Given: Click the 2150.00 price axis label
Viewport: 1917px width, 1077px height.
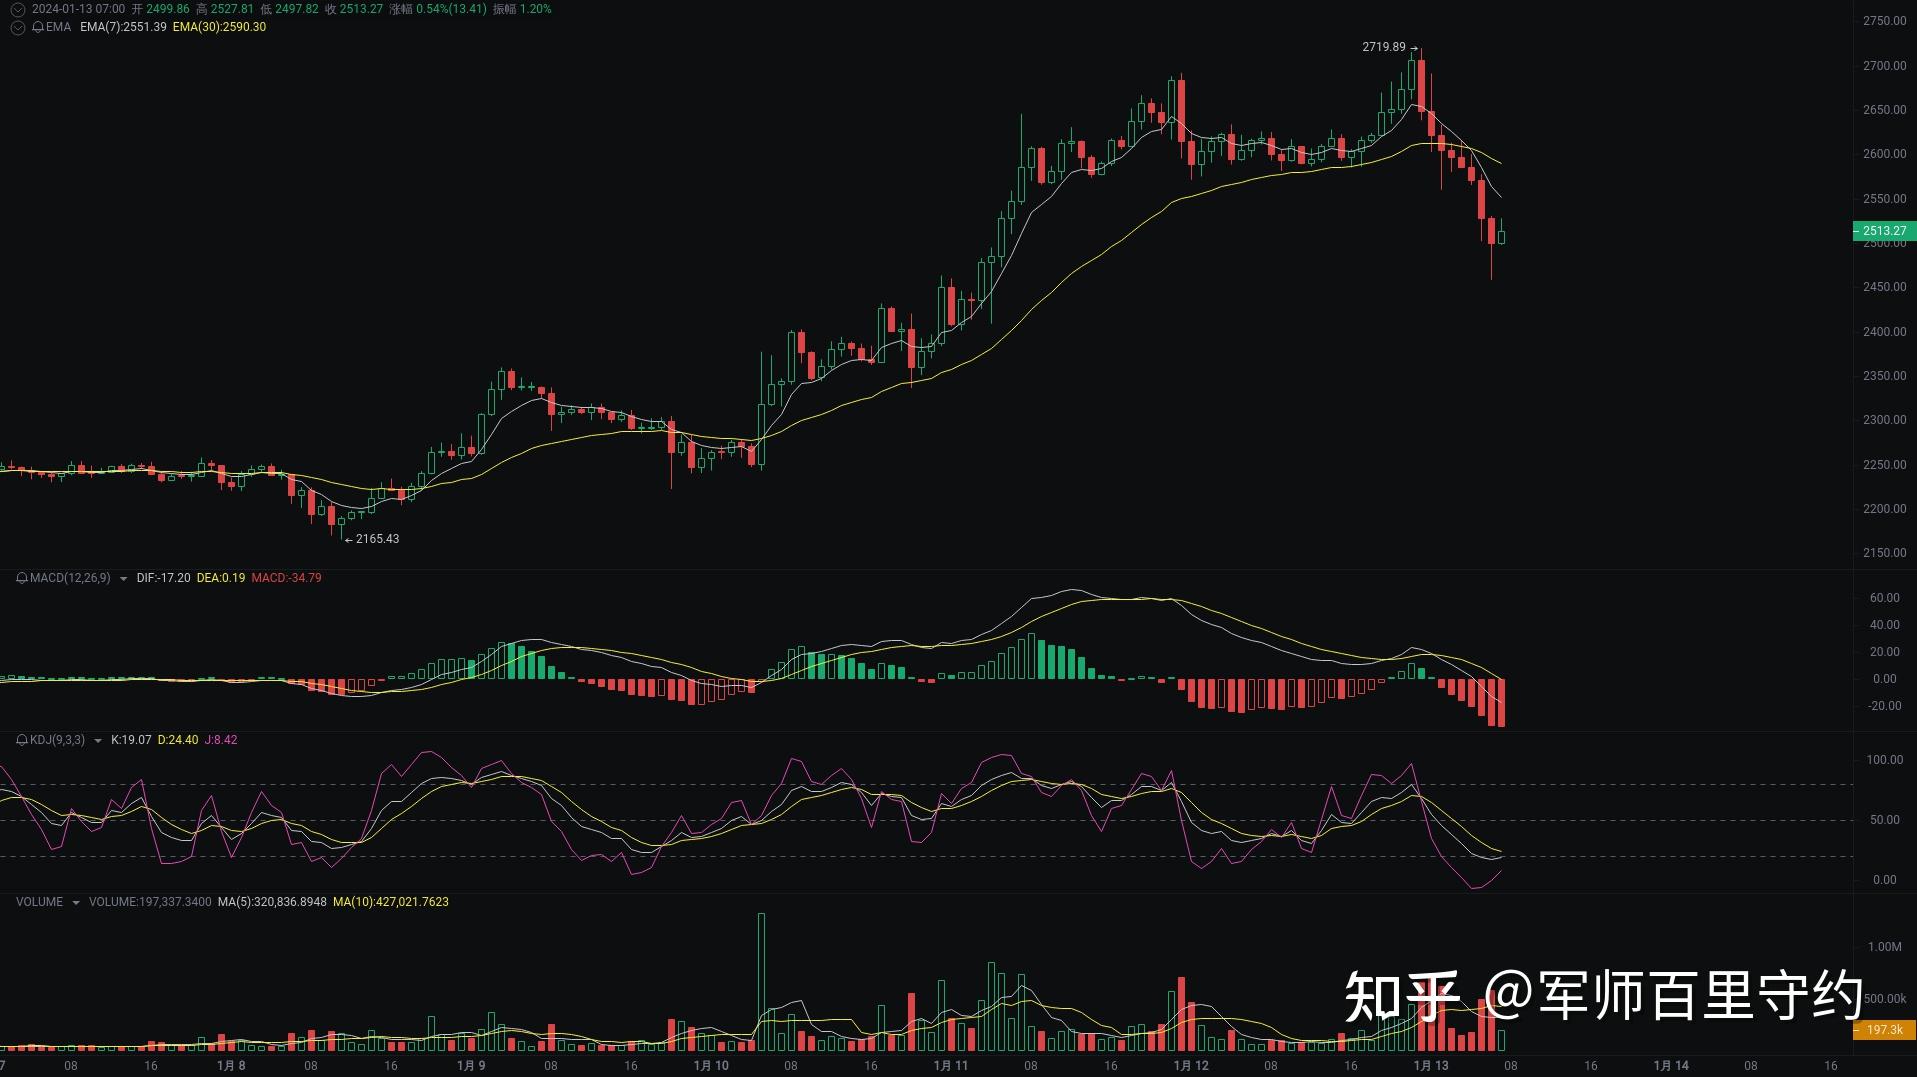Looking at the screenshot, I should [x=1885, y=553].
